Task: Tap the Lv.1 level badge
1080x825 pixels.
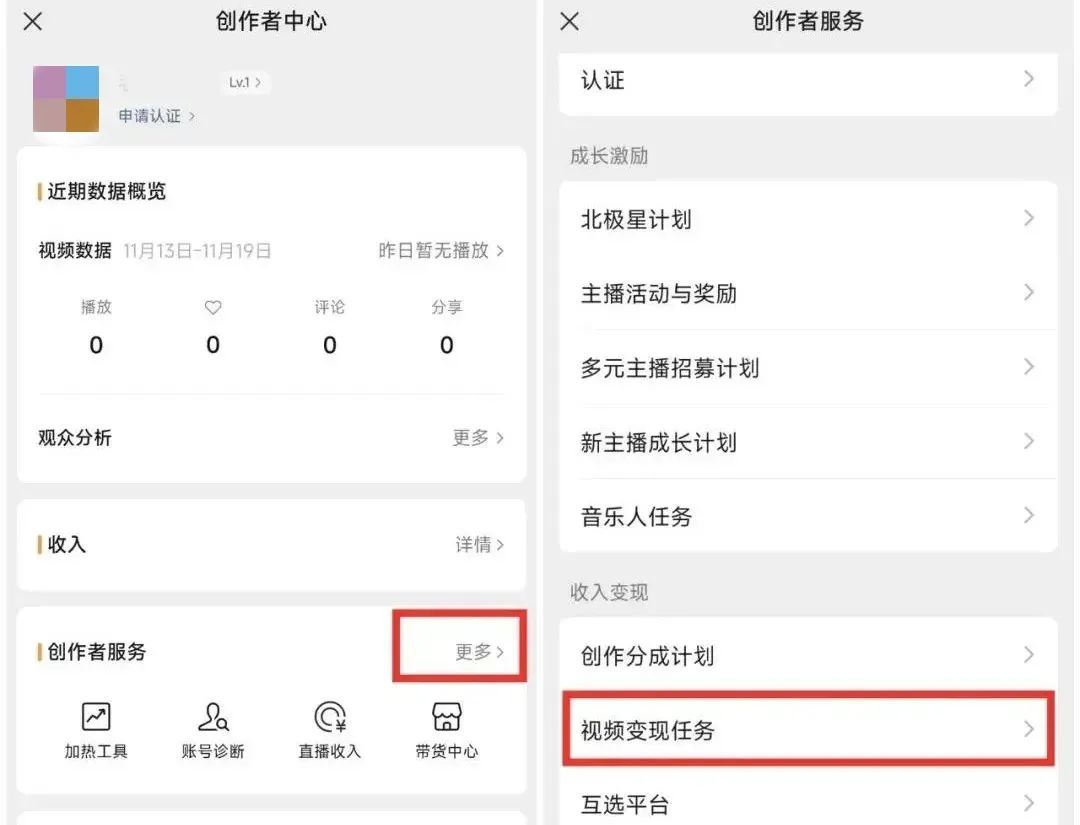Action: point(245,83)
